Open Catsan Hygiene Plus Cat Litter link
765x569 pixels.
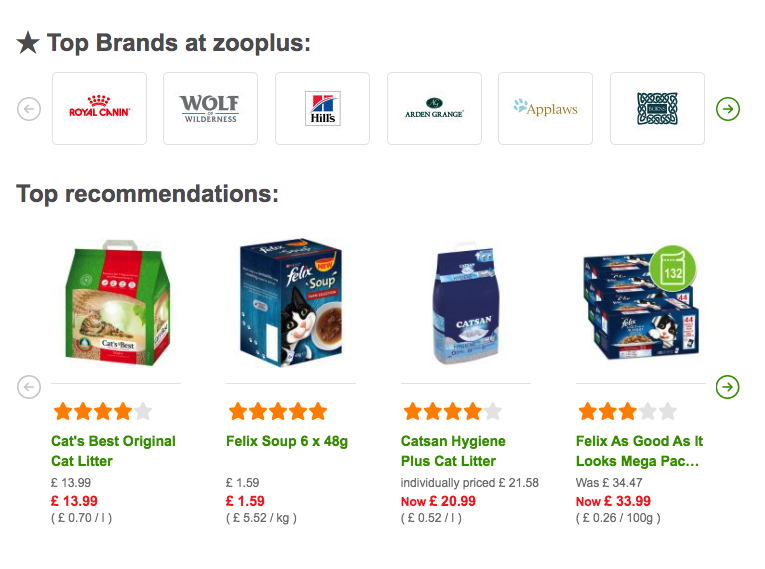[453, 451]
